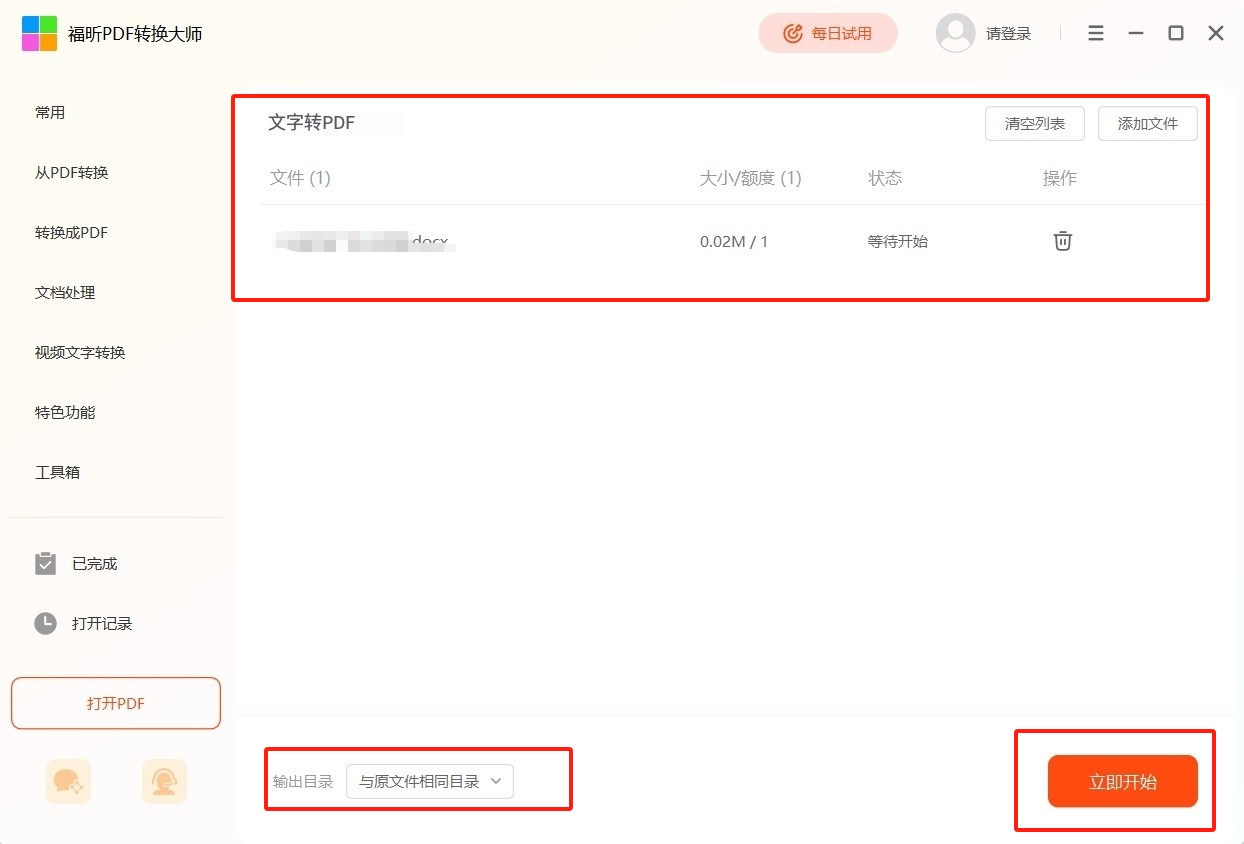Select the 常用 sidebar menu item
This screenshot has height=844, width=1244.
tap(50, 113)
